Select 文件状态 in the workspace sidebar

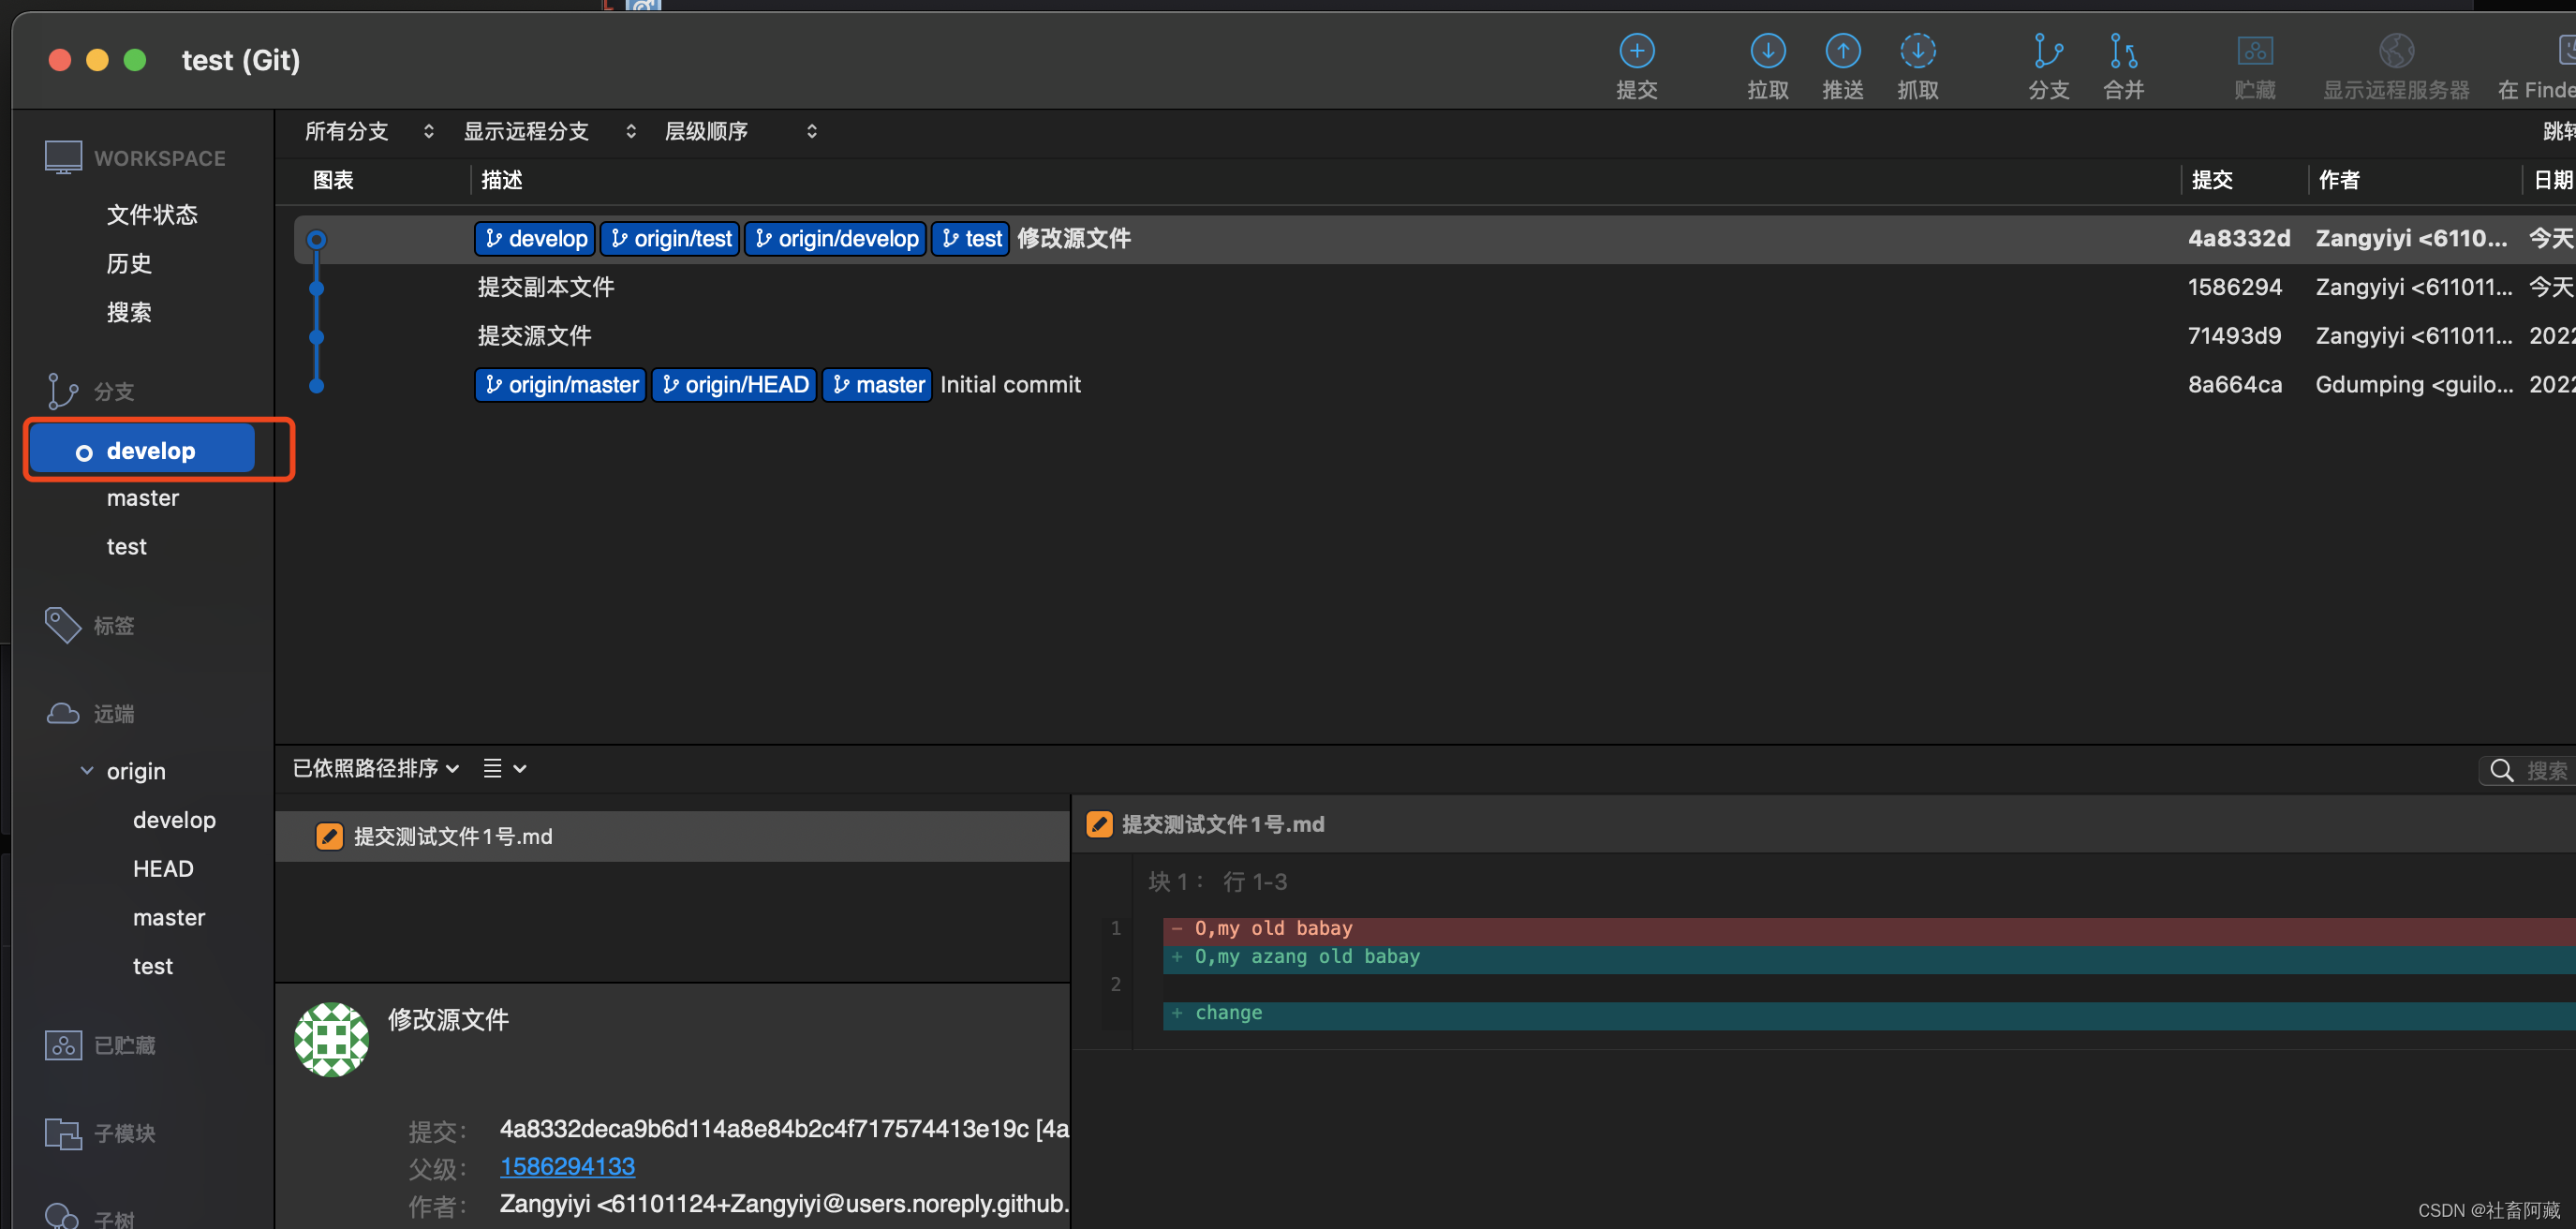(152, 214)
